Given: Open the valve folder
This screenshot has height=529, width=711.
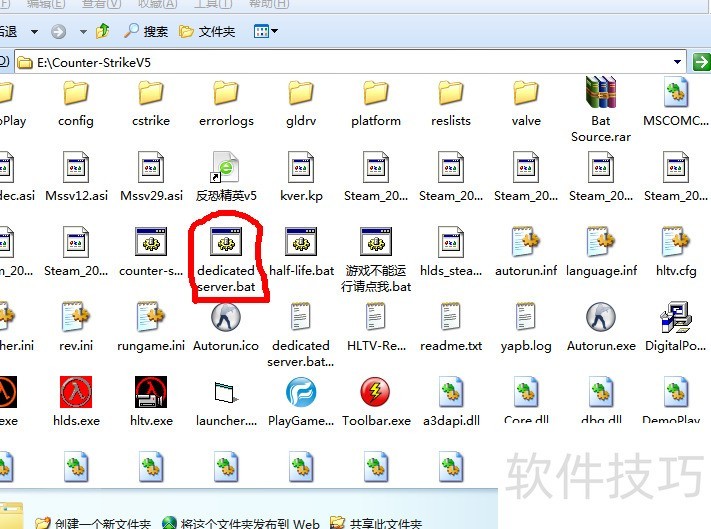Looking at the screenshot, I should point(526,104).
